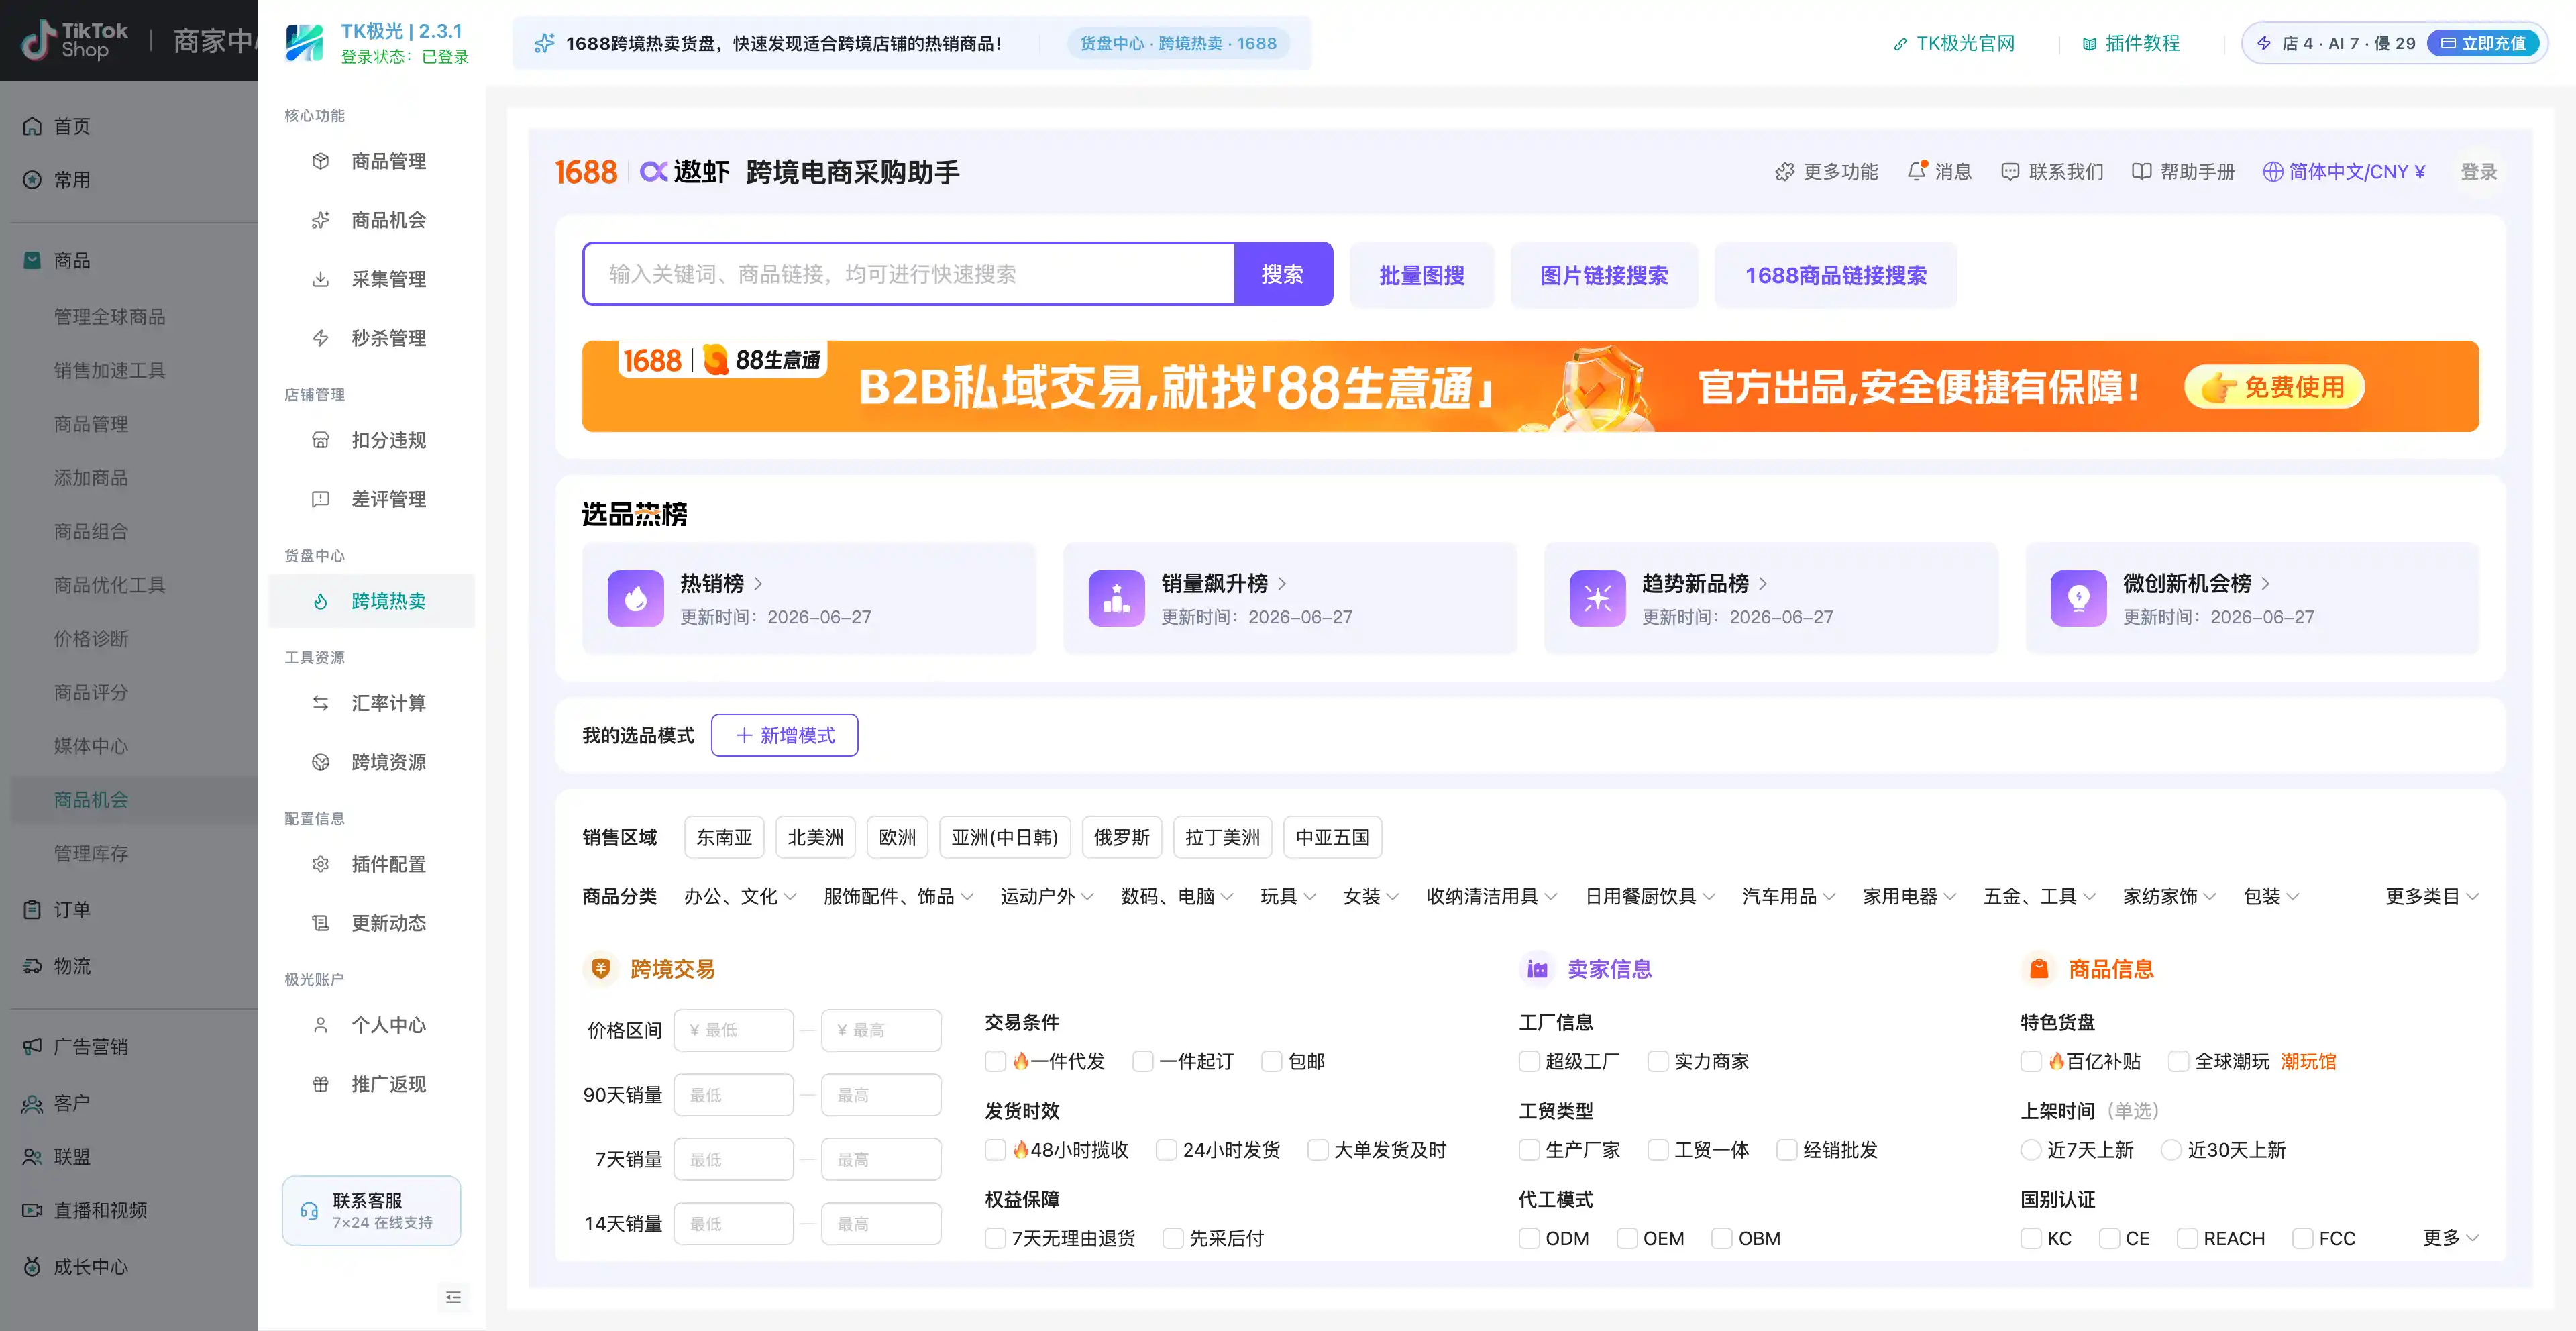This screenshot has height=1331, width=2576.
Task: Select the 俄罗斯 sales region tab
Action: tap(1121, 837)
